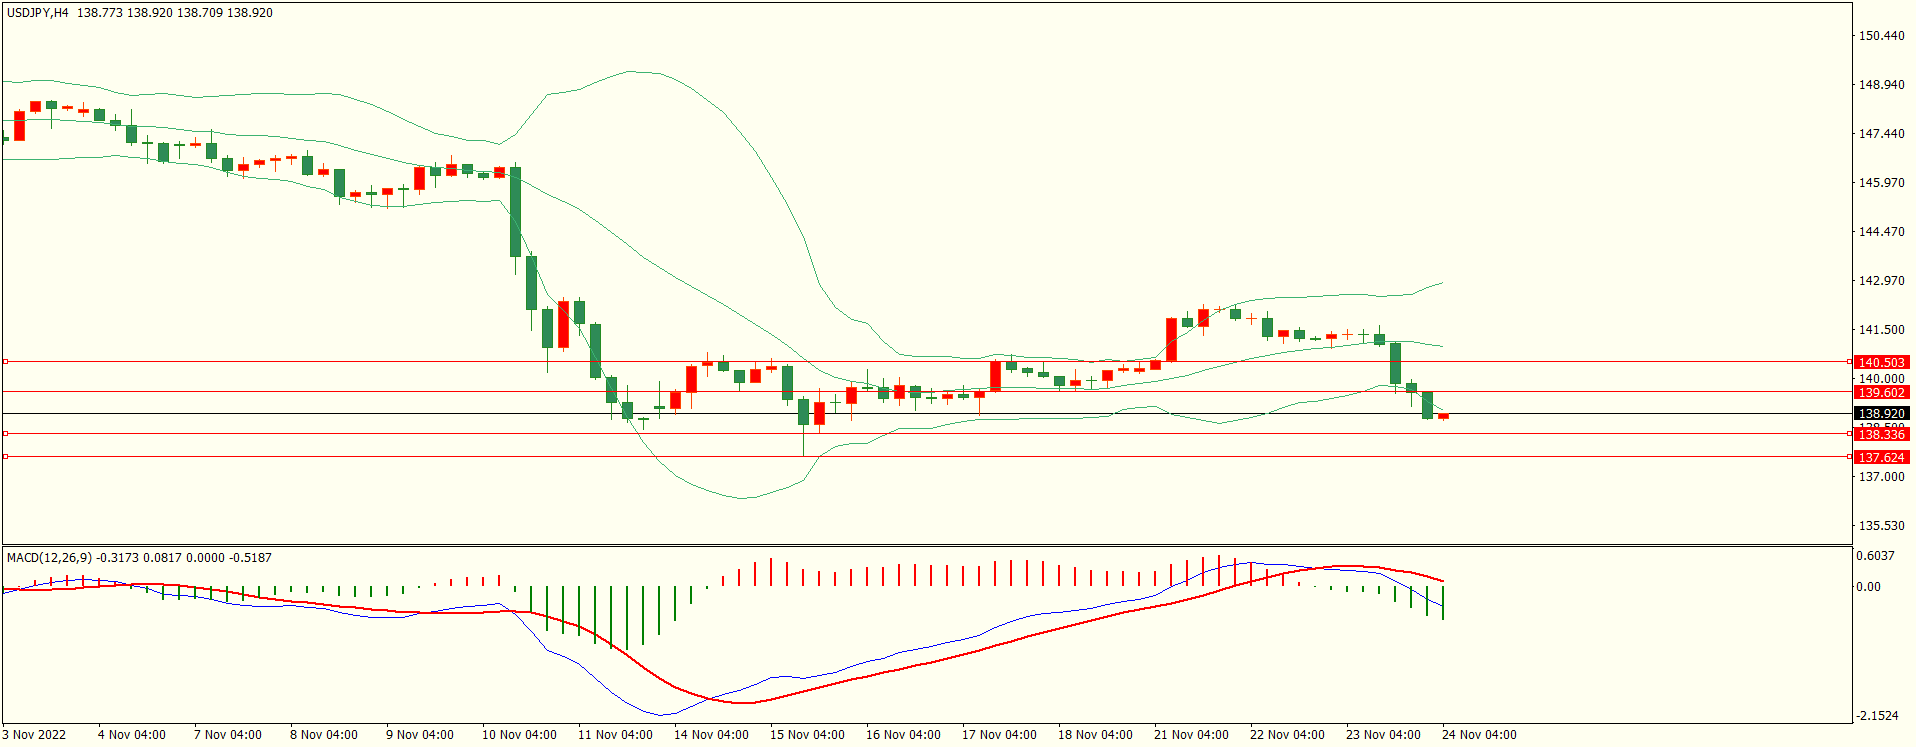Click the 10 Nov 04:00 time axis label

[x=519, y=735]
